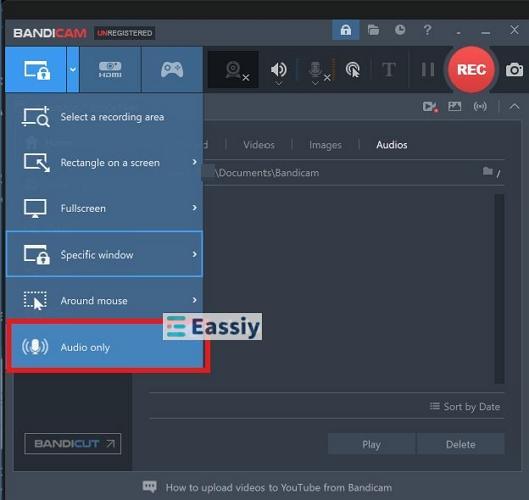Open the help question mark icon
The width and height of the screenshot is (529, 500).
pos(427,30)
